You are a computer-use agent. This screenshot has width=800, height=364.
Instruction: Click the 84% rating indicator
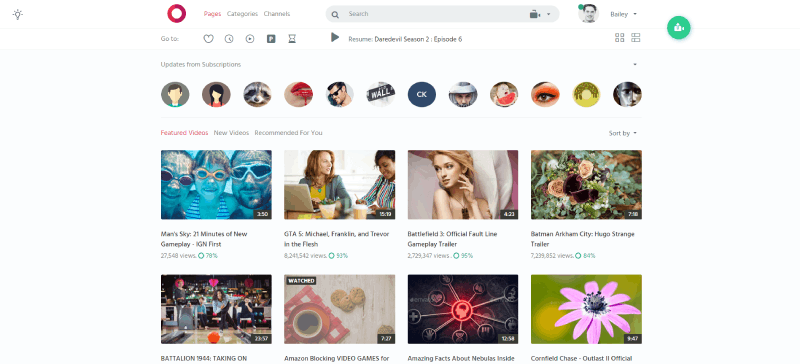point(585,256)
